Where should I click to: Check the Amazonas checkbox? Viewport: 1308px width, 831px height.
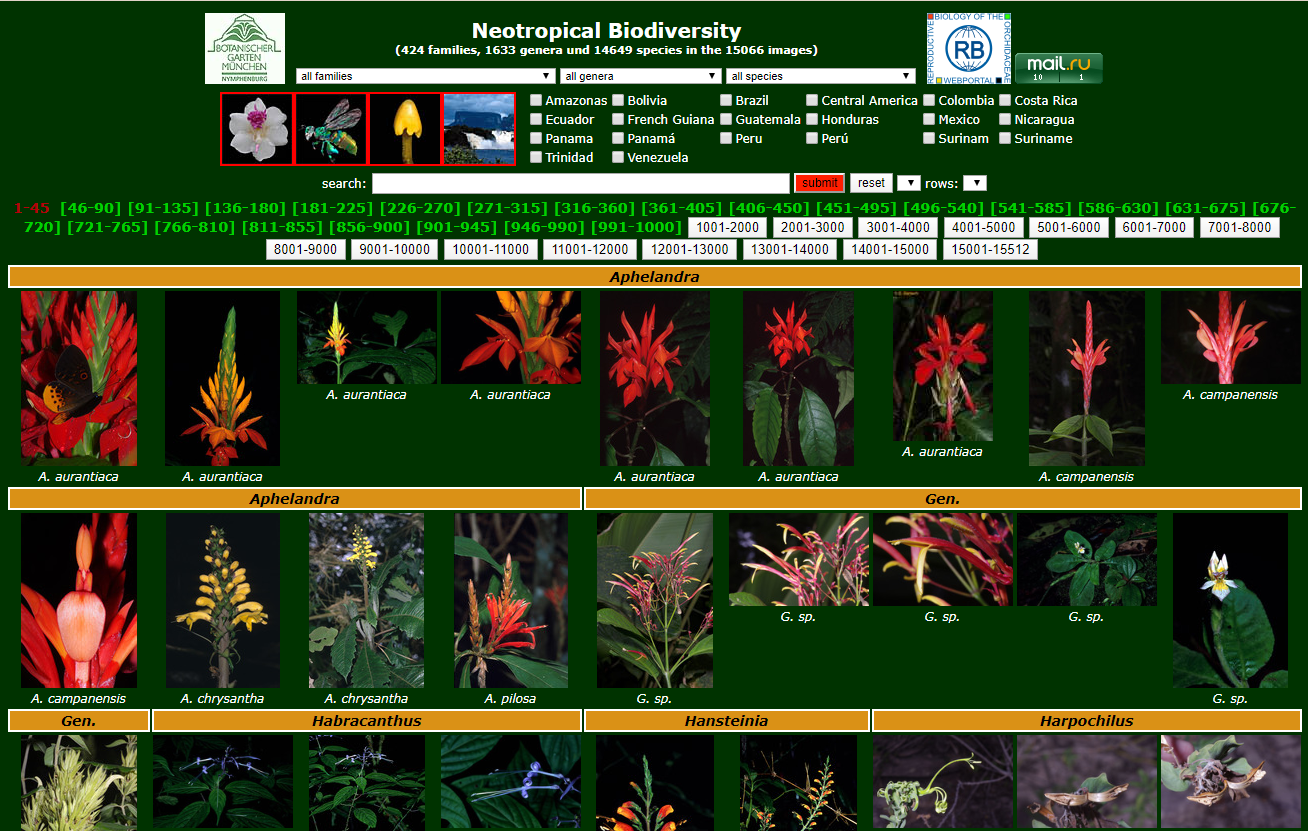pos(537,100)
